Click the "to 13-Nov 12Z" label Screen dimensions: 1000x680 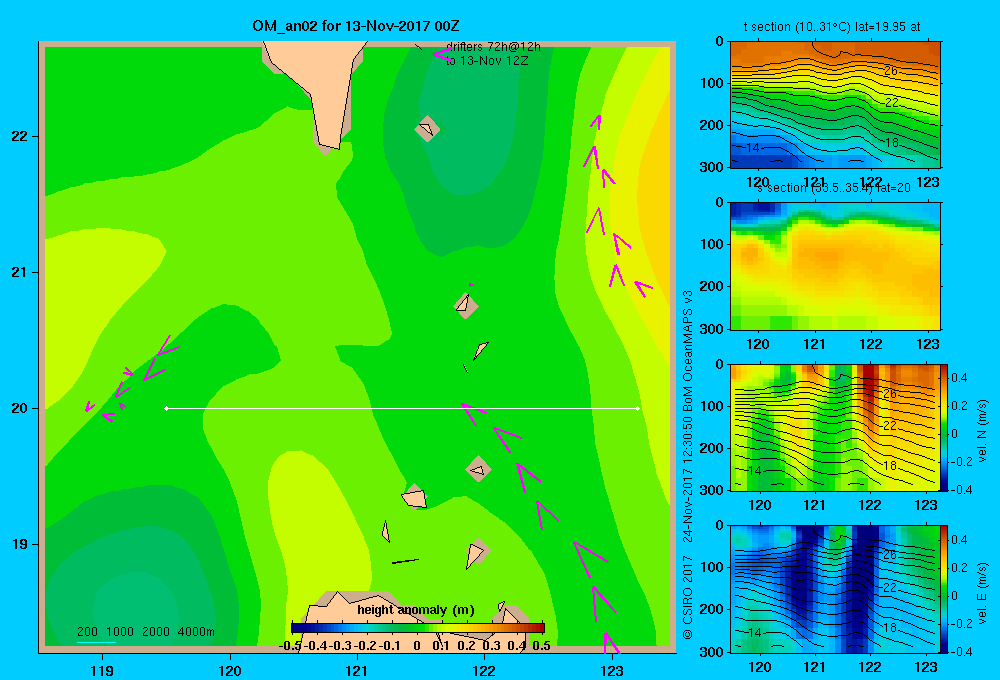tap(487, 61)
